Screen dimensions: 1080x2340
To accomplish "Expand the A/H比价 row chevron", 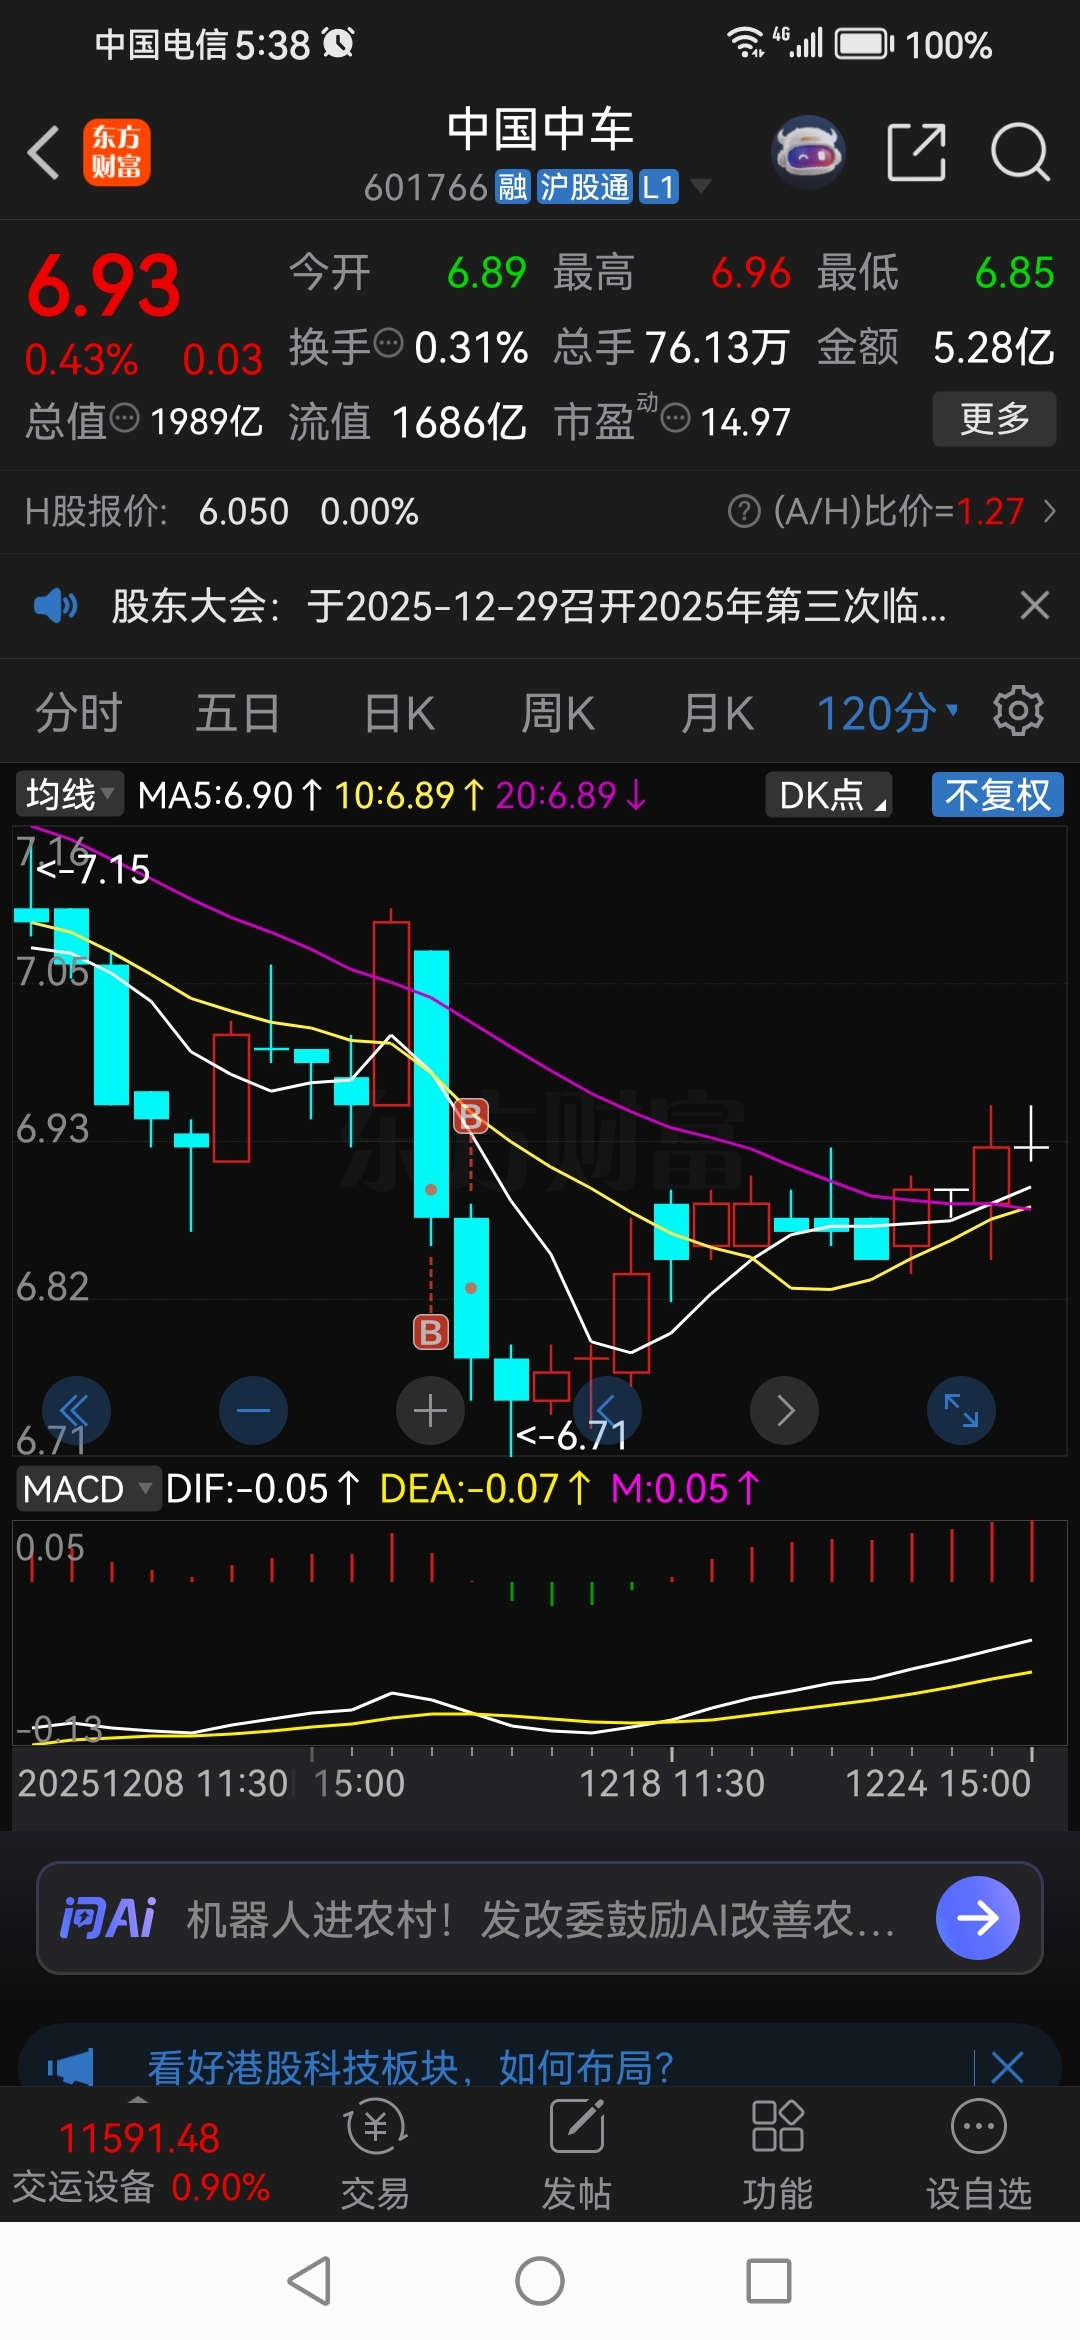I will click(x=1049, y=512).
